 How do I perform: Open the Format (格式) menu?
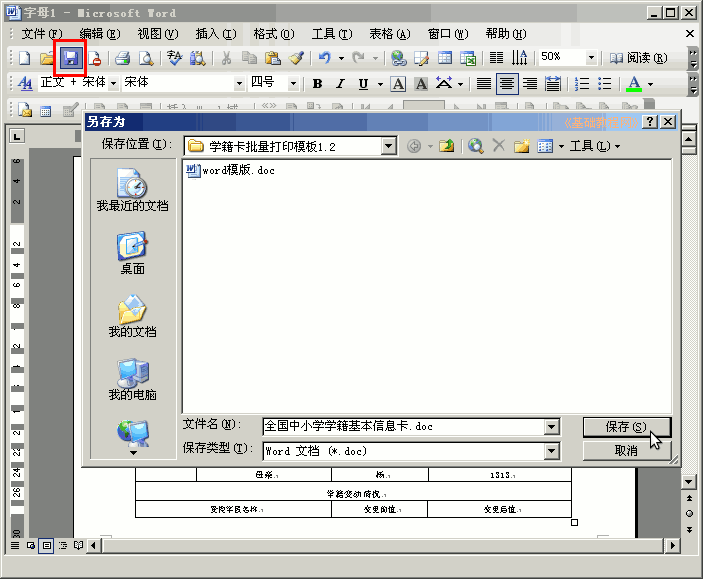(x=273, y=34)
